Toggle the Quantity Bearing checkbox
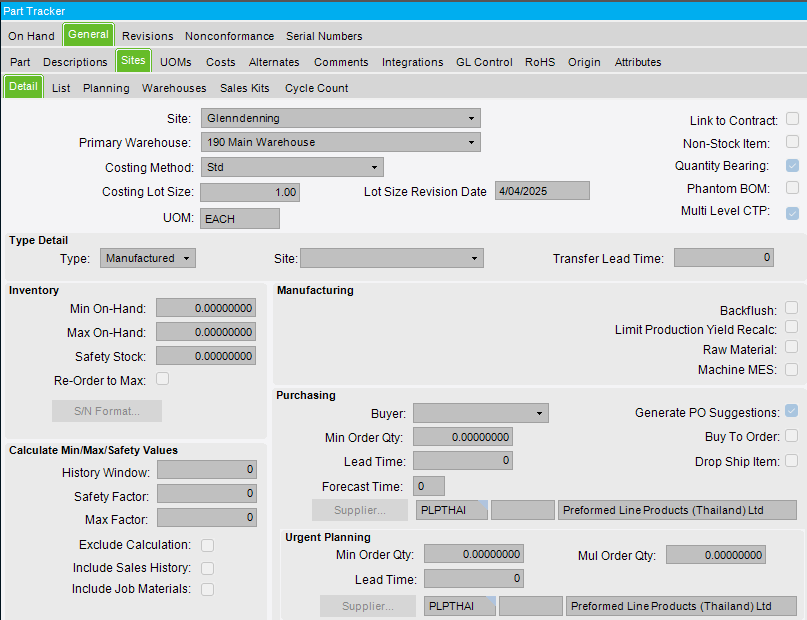The image size is (807, 620). pyautogui.click(x=793, y=165)
